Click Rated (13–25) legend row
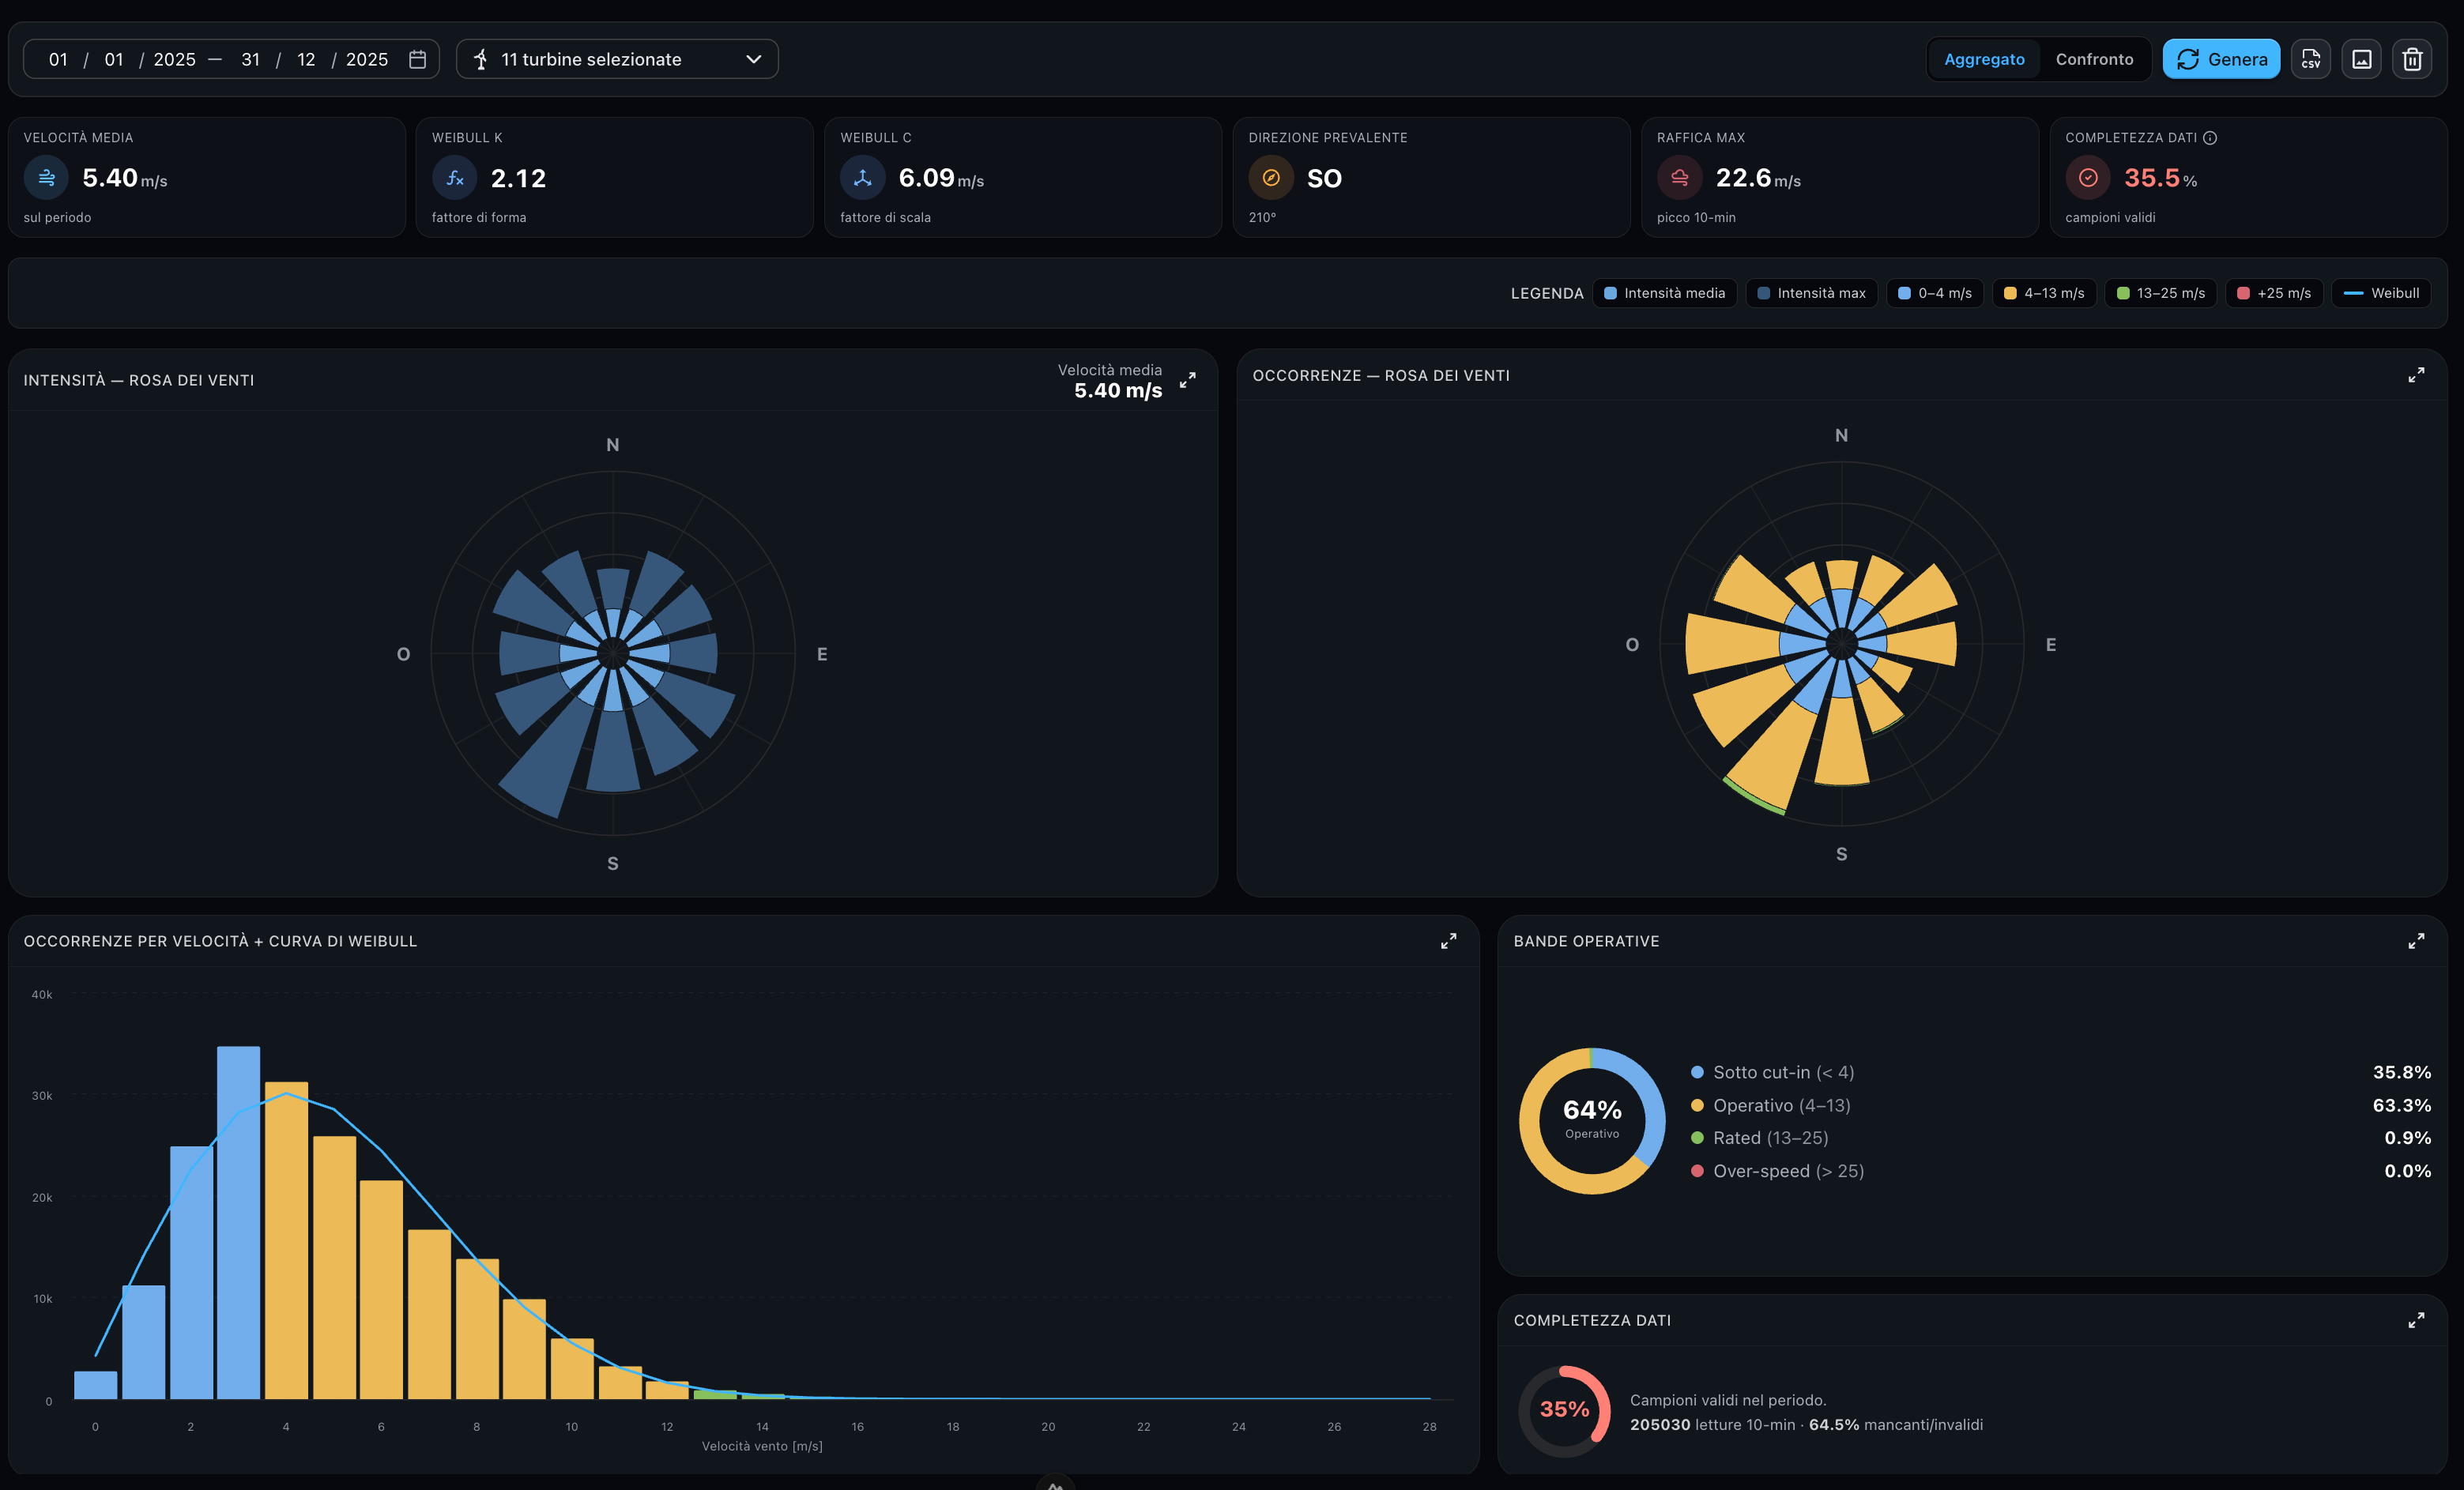The image size is (2464, 1490). pos(2060,1138)
